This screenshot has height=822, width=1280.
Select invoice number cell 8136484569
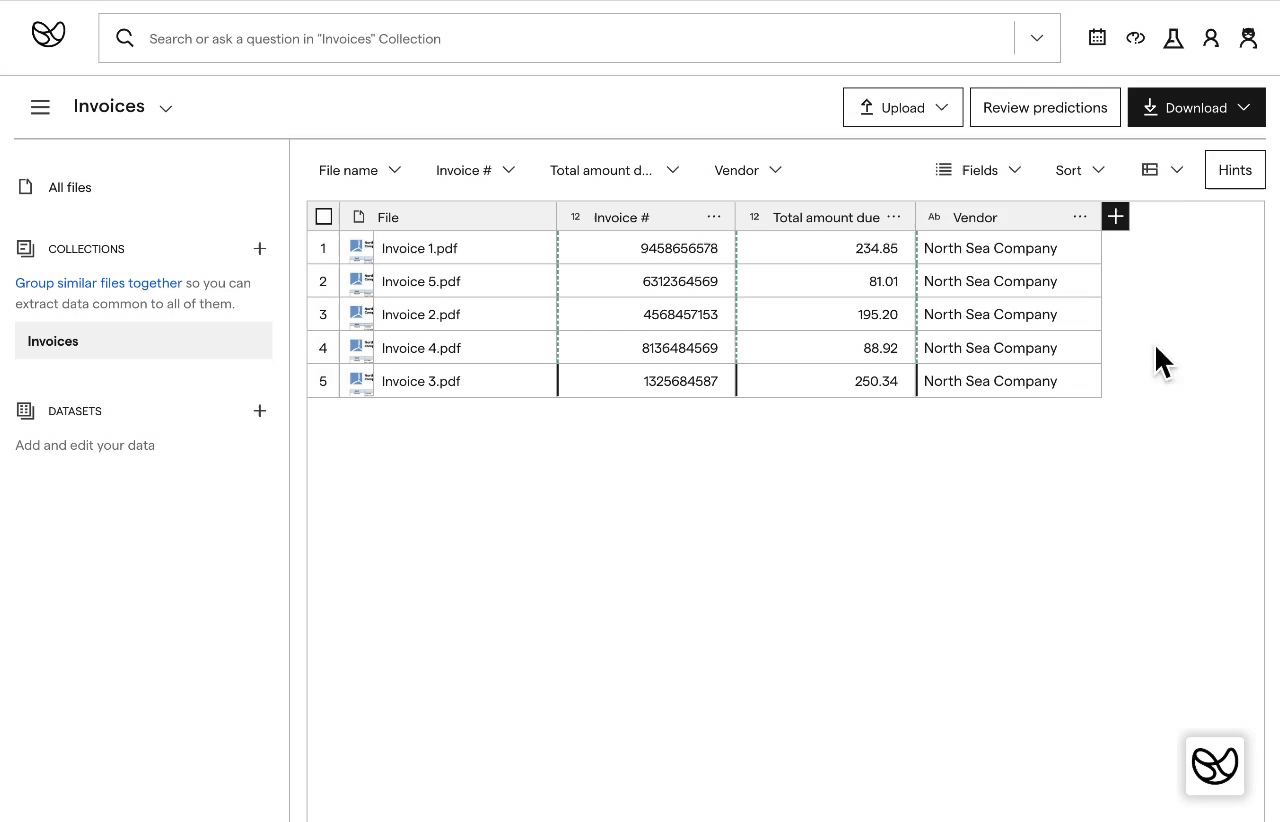coord(646,348)
